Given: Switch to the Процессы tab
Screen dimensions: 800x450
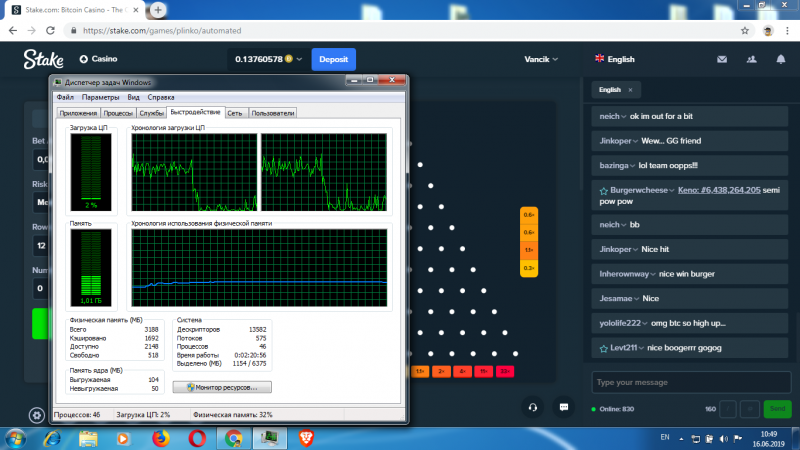Looking at the screenshot, I should tap(118, 113).
